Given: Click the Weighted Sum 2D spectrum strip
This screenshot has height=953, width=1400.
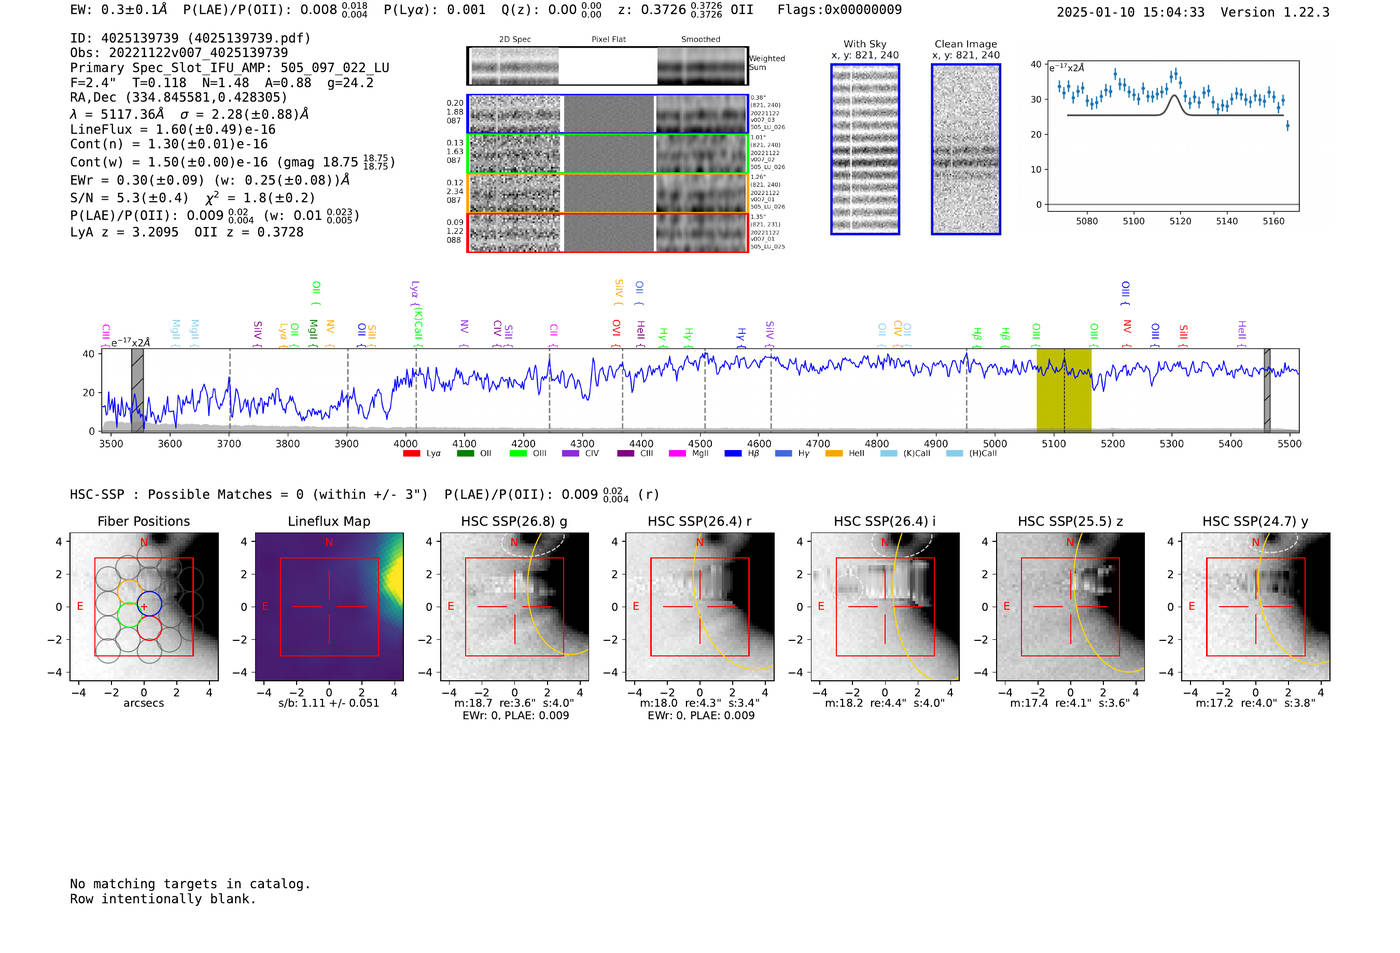Looking at the screenshot, I should [608, 66].
